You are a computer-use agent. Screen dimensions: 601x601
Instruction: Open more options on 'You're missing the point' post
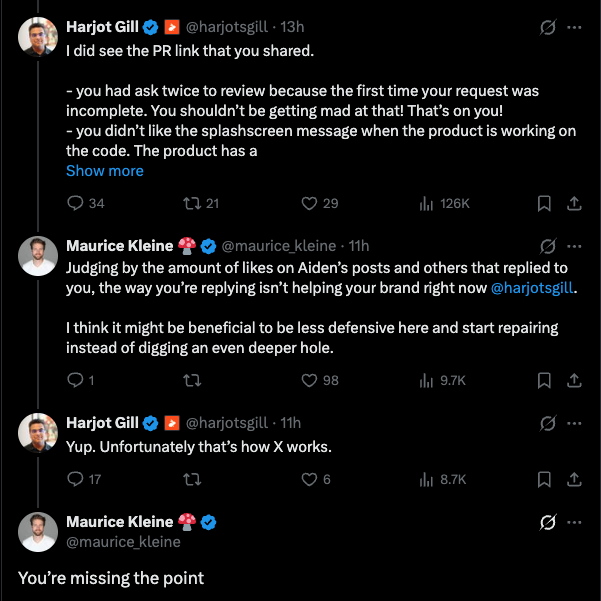[x=574, y=522]
